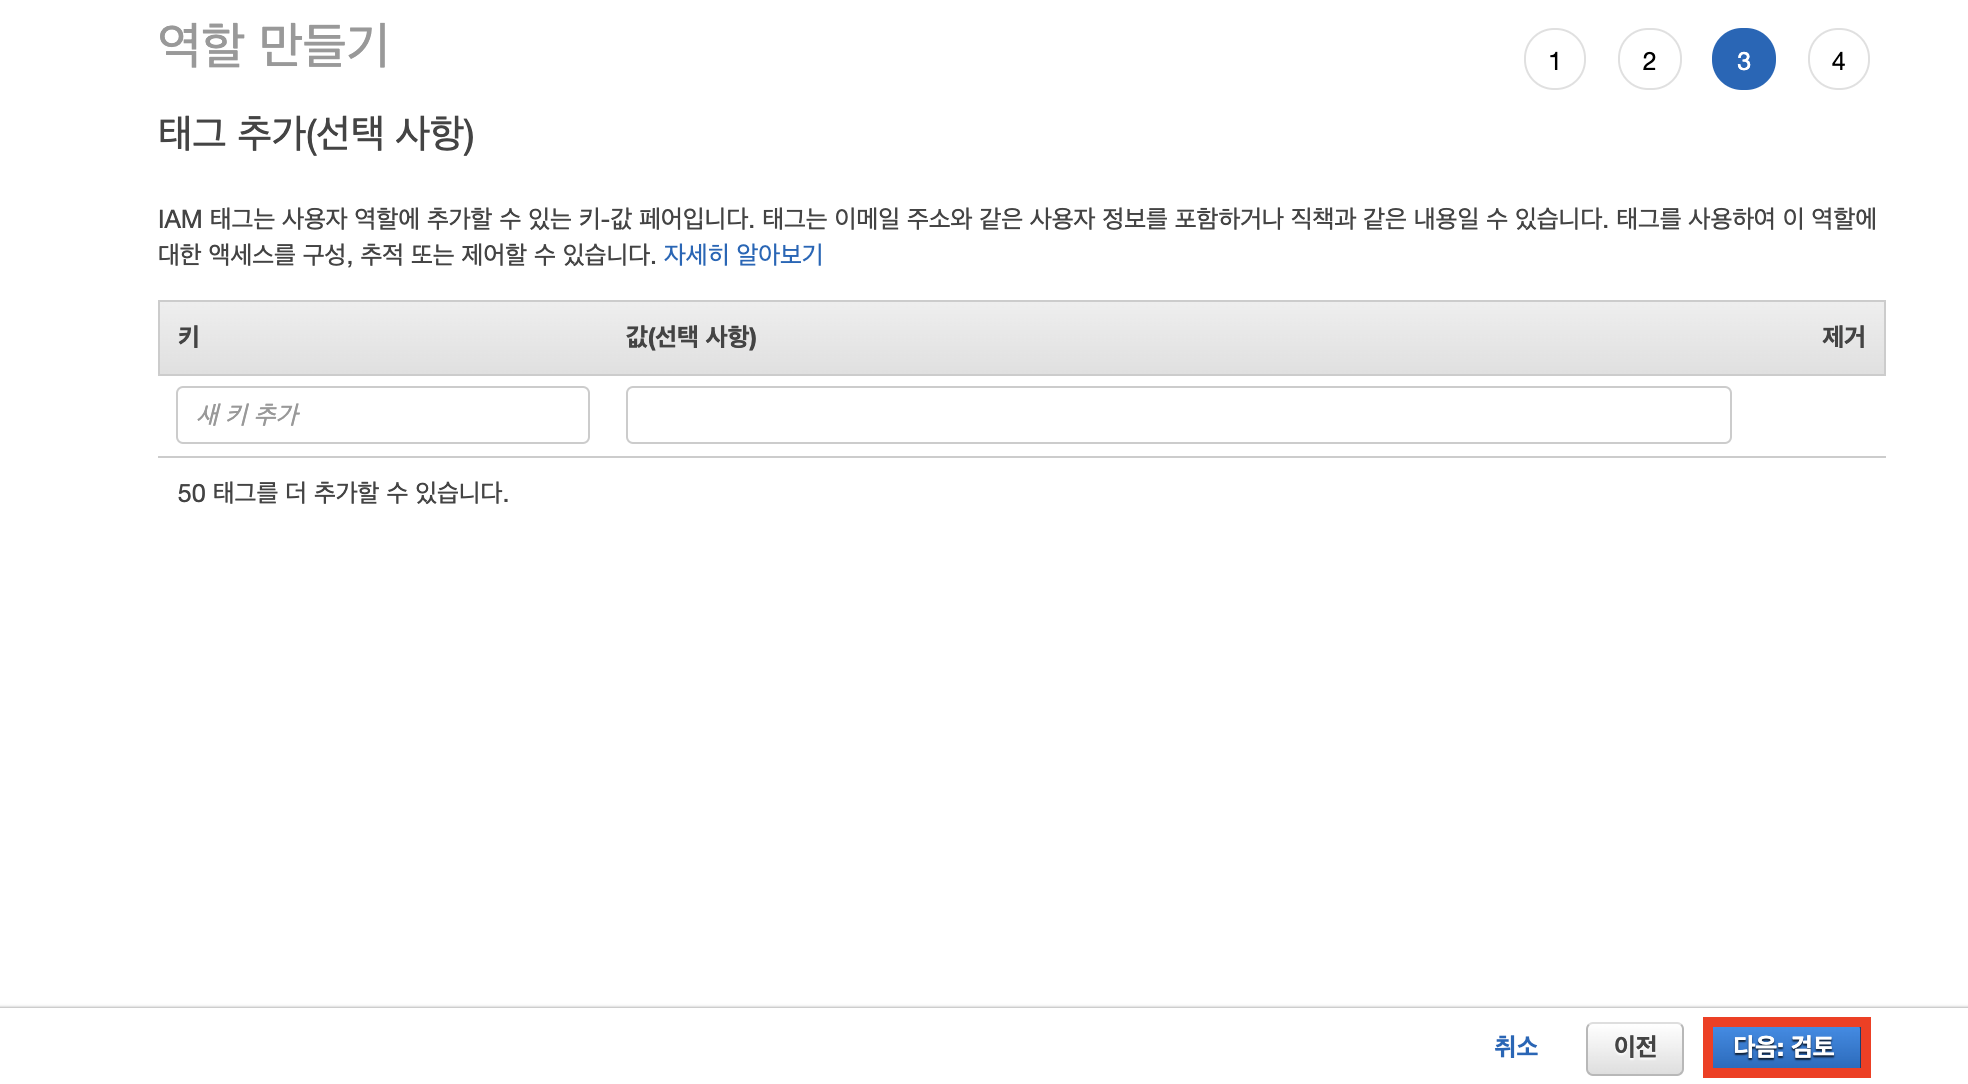Click the 제거 column header
The width and height of the screenshot is (1968, 1084).
point(1843,337)
